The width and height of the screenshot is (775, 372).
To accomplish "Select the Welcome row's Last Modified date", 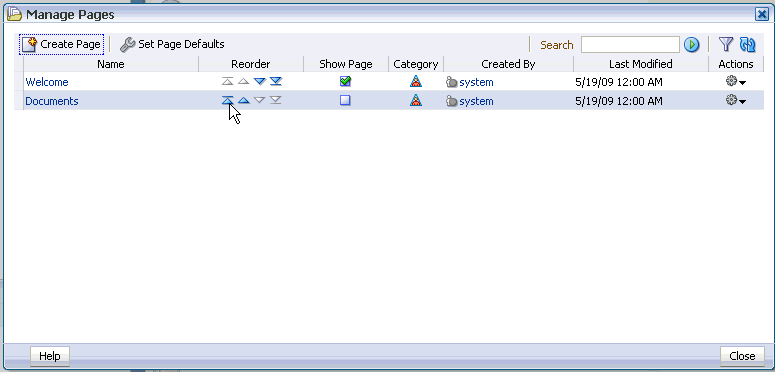I will point(619,82).
